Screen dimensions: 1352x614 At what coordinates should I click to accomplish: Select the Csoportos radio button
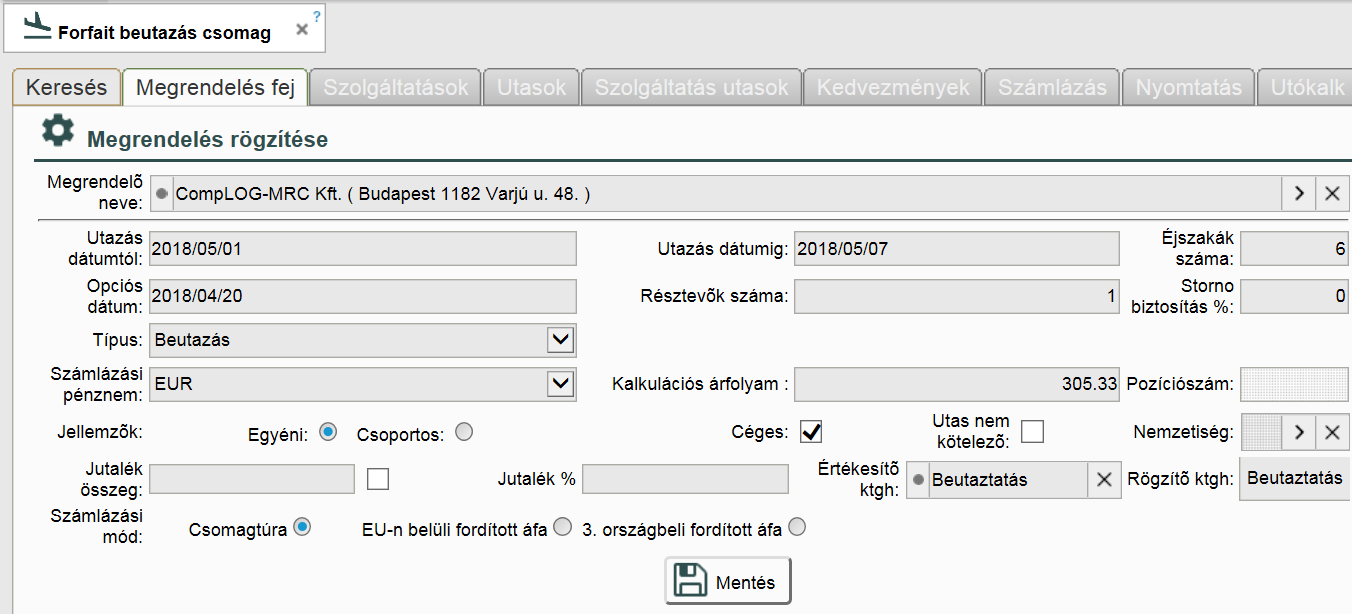point(464,432)
